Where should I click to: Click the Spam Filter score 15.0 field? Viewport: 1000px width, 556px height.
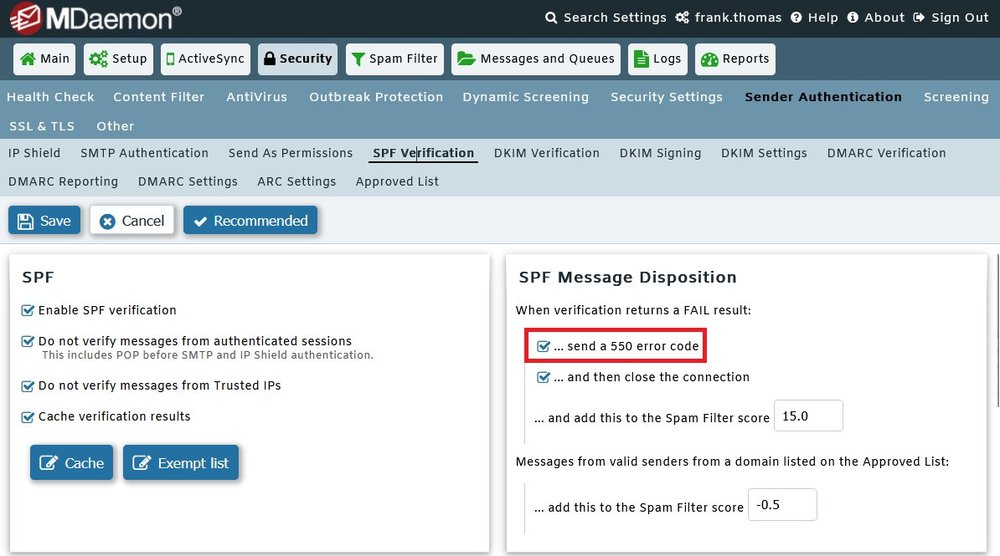[808, 416]
